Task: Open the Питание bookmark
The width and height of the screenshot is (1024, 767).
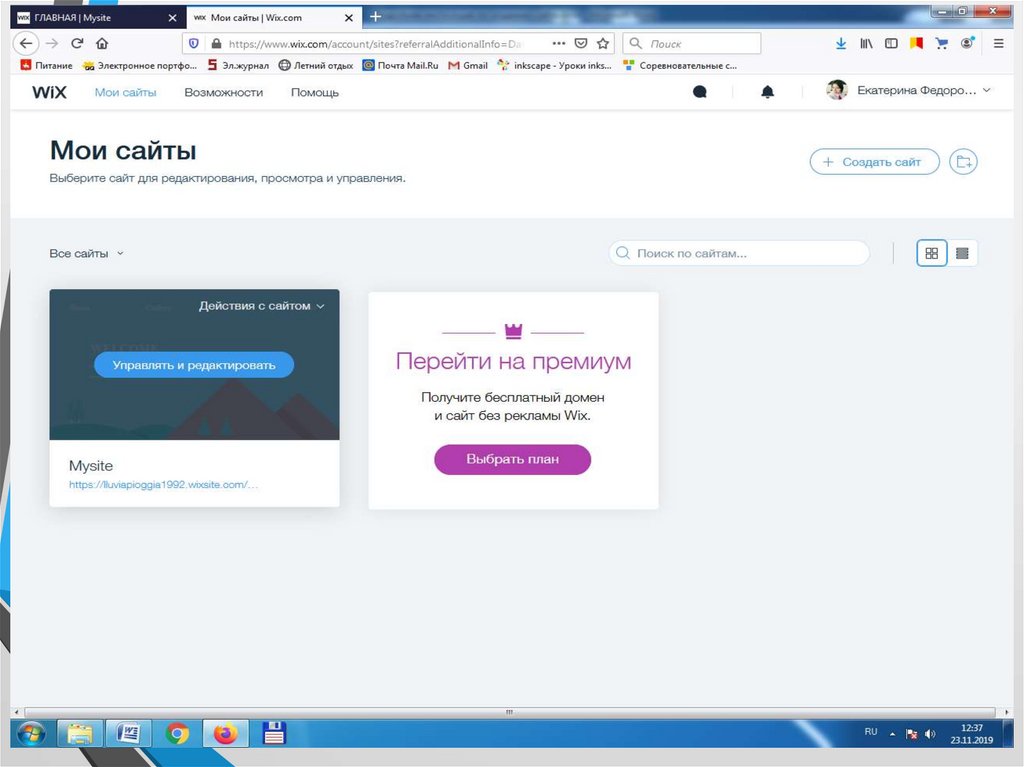Action: pyautogui.click(x=46, y=65)
